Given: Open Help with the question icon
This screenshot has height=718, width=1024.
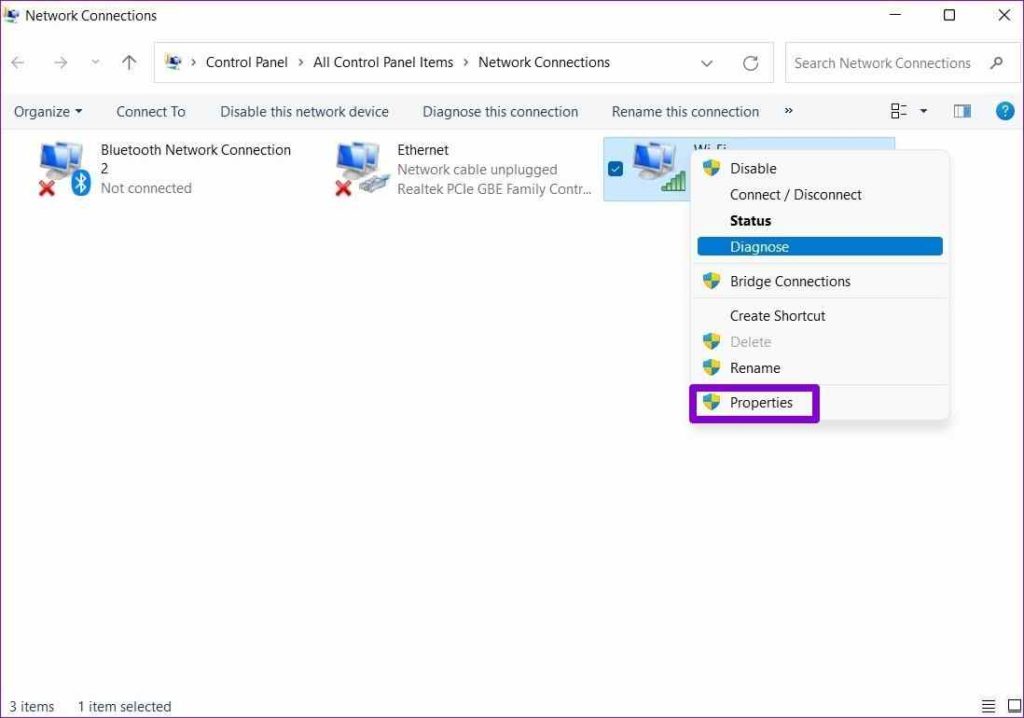Looking at the screenshot, I should click(x=1004, y=111).
